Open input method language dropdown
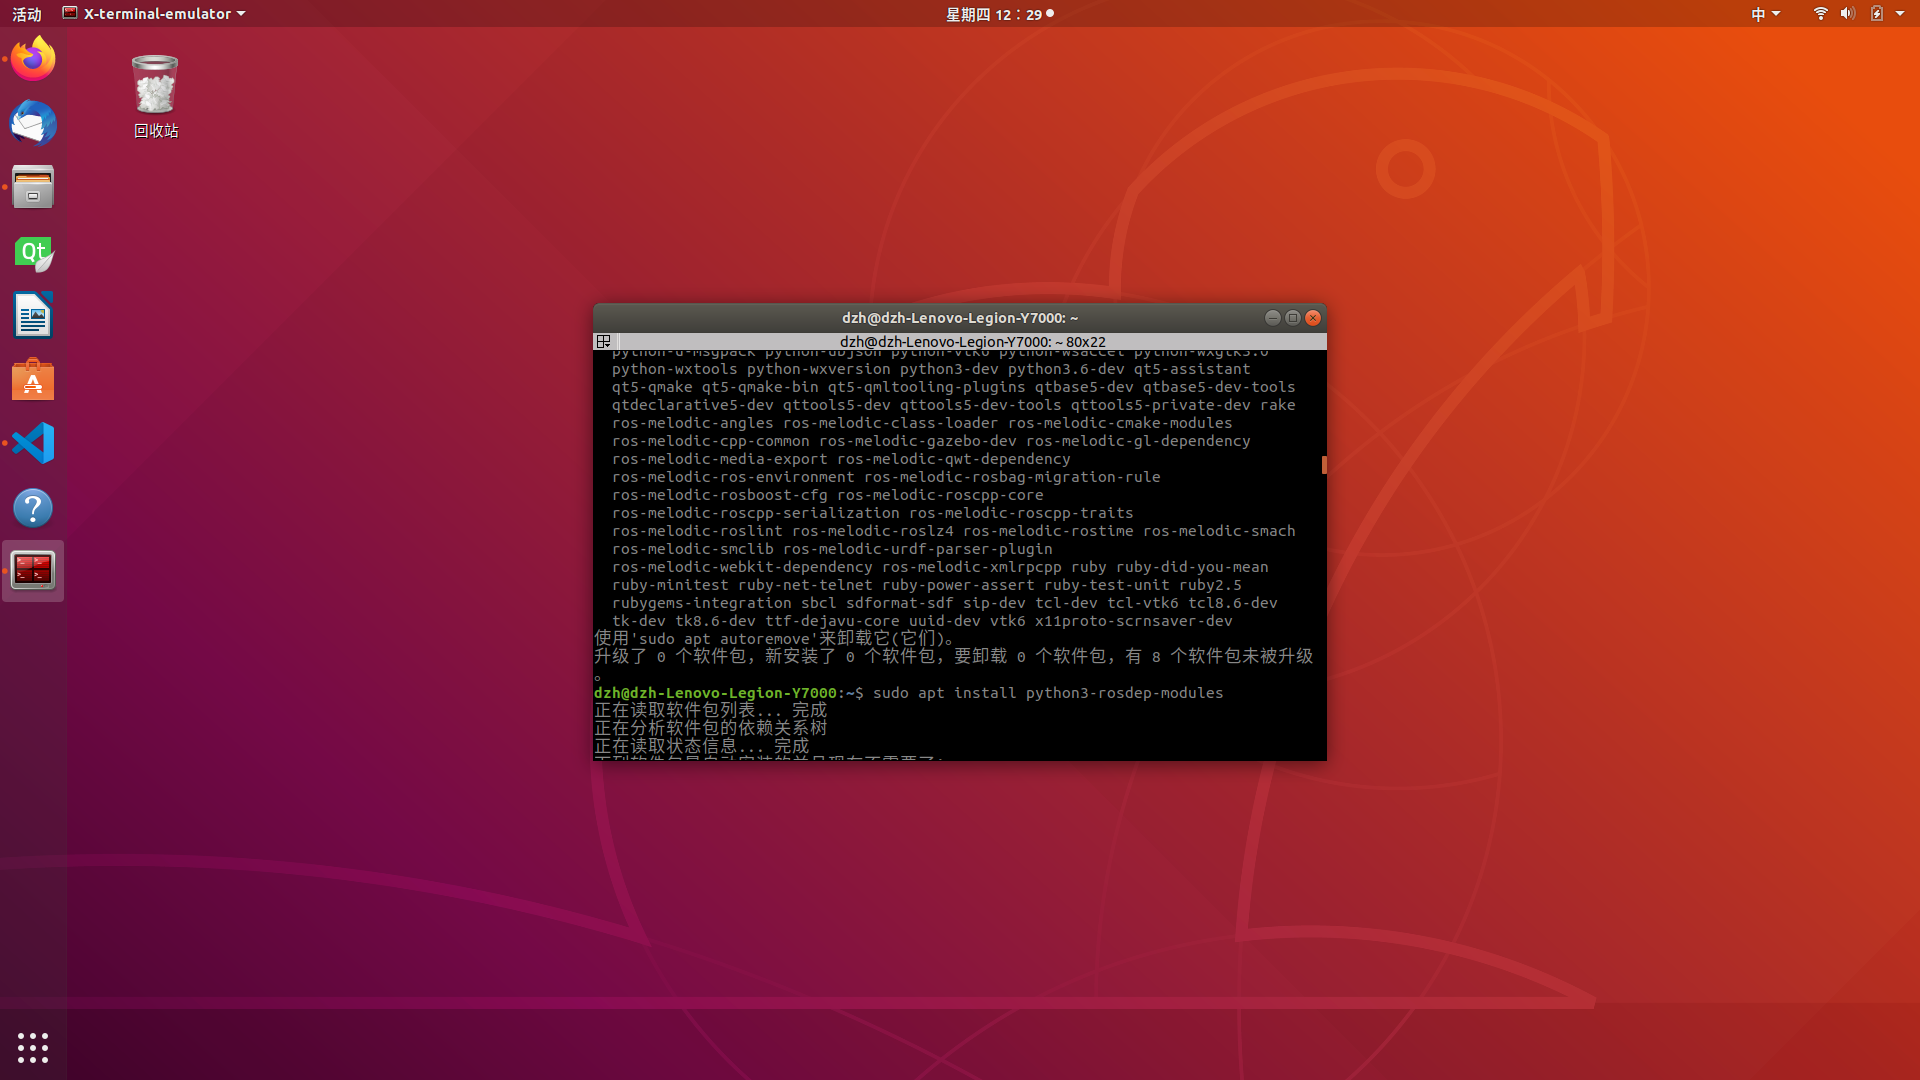Viewport: 1920px width, 1080px height. [x=1765, y=14]
